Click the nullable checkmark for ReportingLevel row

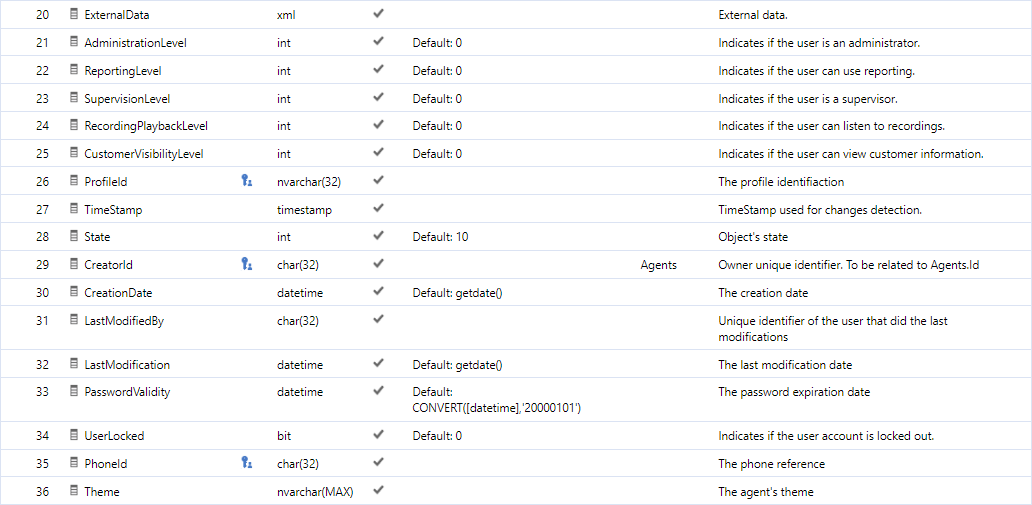coord(378,70)
